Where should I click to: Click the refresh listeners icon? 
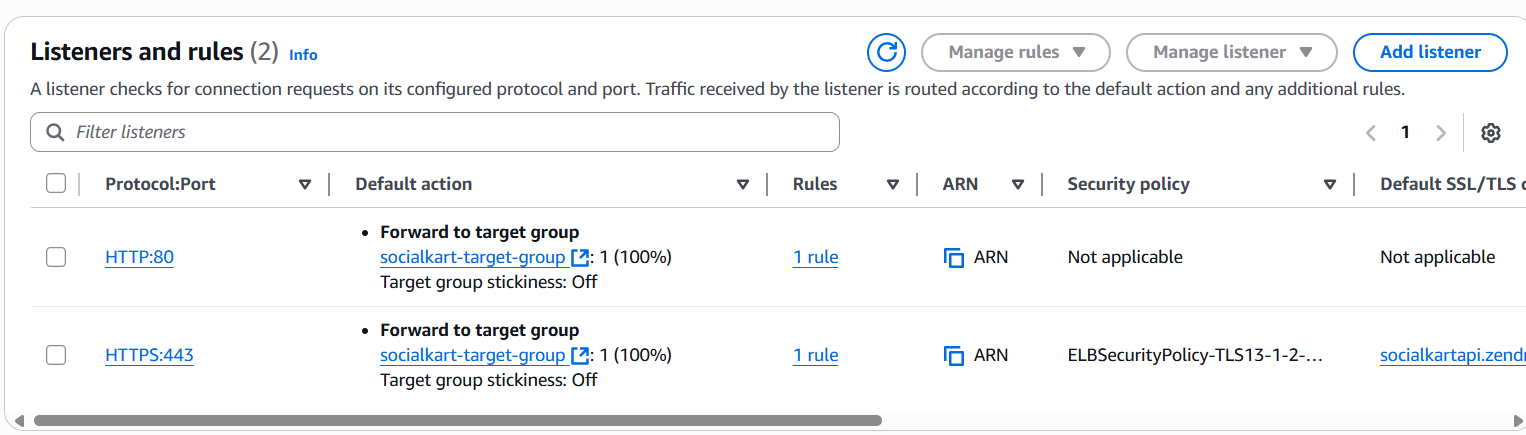886,52
